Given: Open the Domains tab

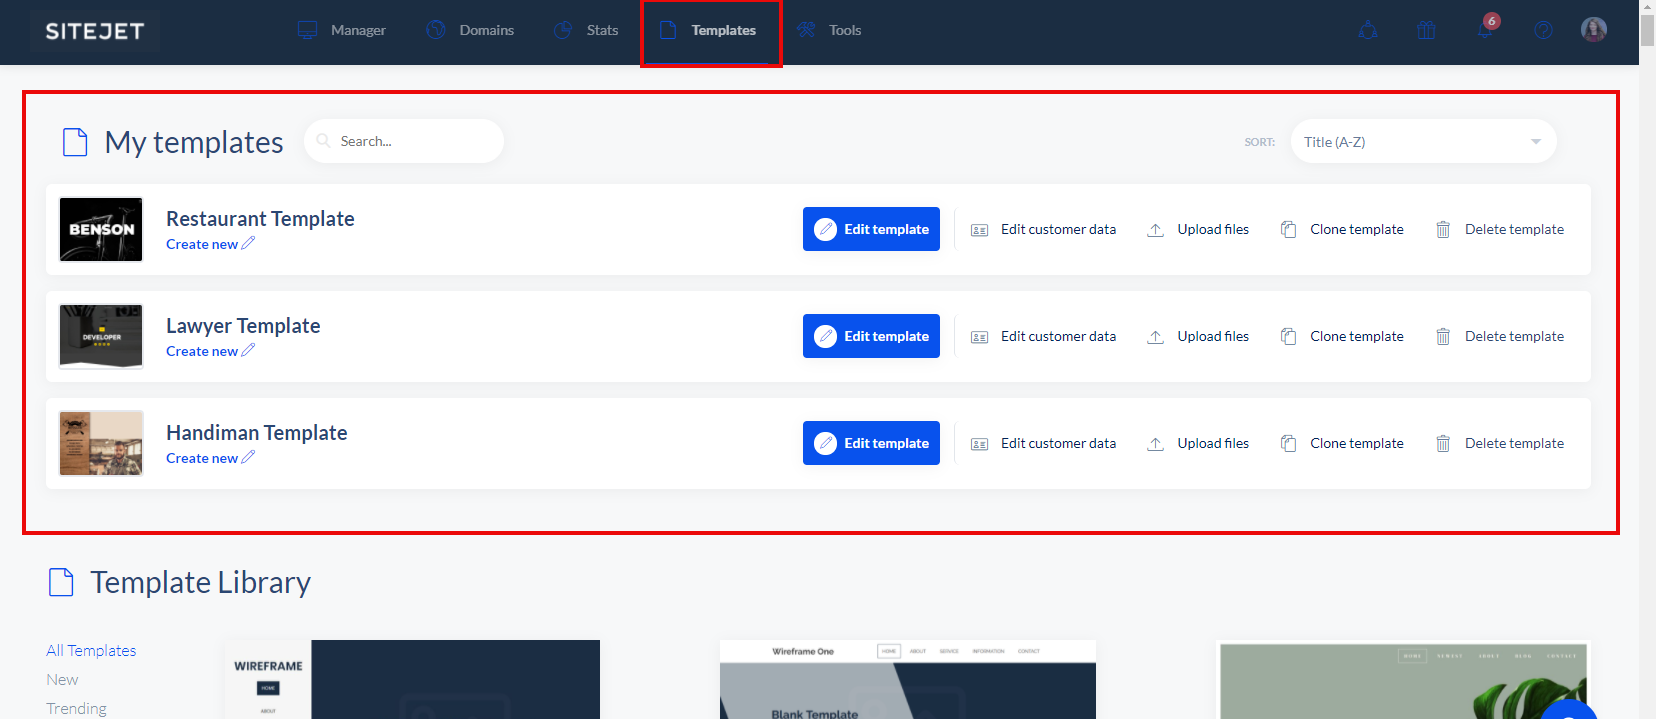Looking at the screenshot, I should point(470,30).
